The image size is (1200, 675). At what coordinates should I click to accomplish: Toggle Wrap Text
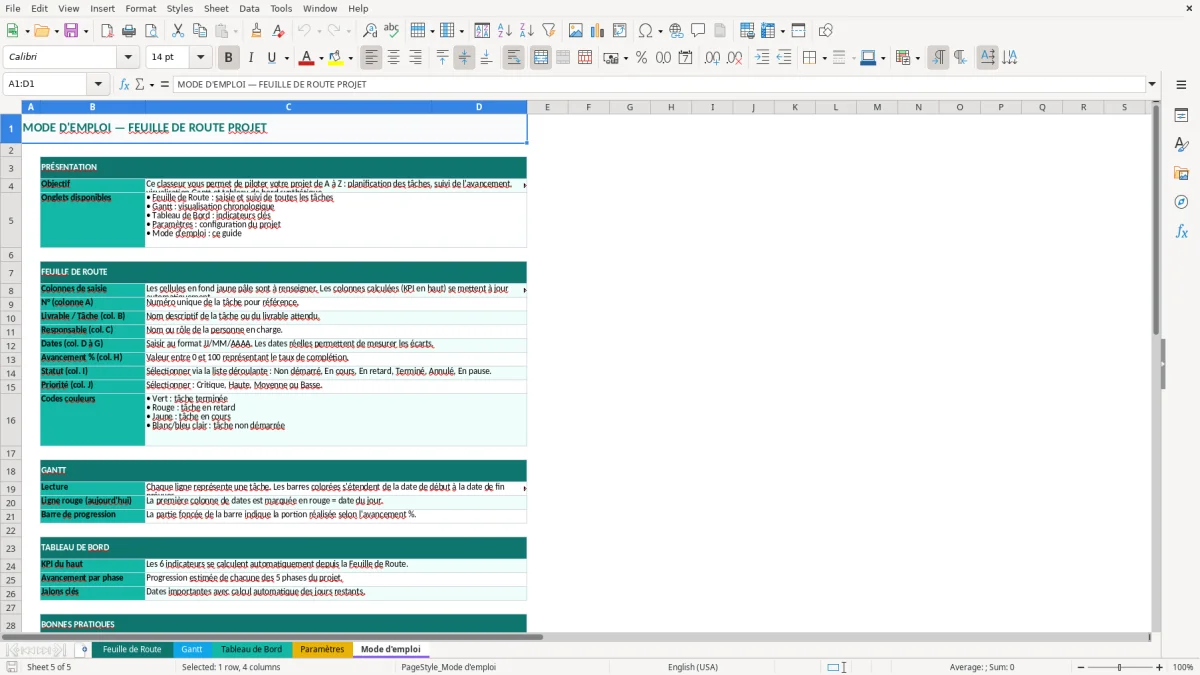(513, 58)
